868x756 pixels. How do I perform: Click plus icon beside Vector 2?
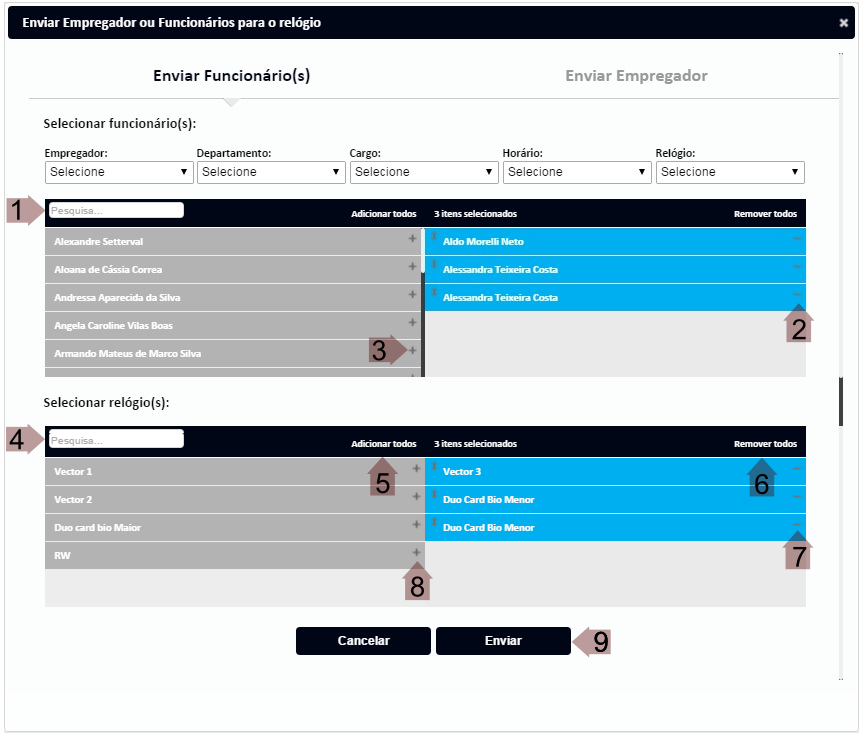pos(416,496)
